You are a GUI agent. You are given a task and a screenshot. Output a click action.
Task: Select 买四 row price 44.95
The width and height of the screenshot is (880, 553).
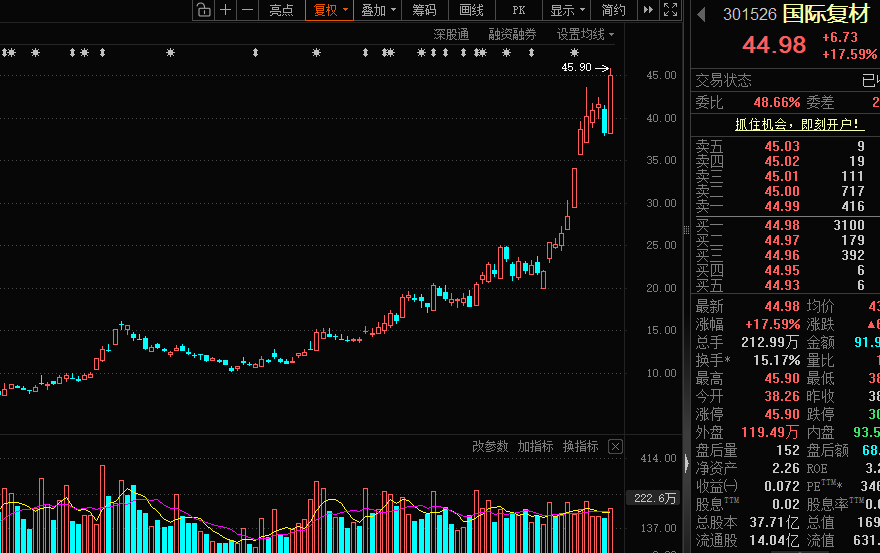coord(782,271)
